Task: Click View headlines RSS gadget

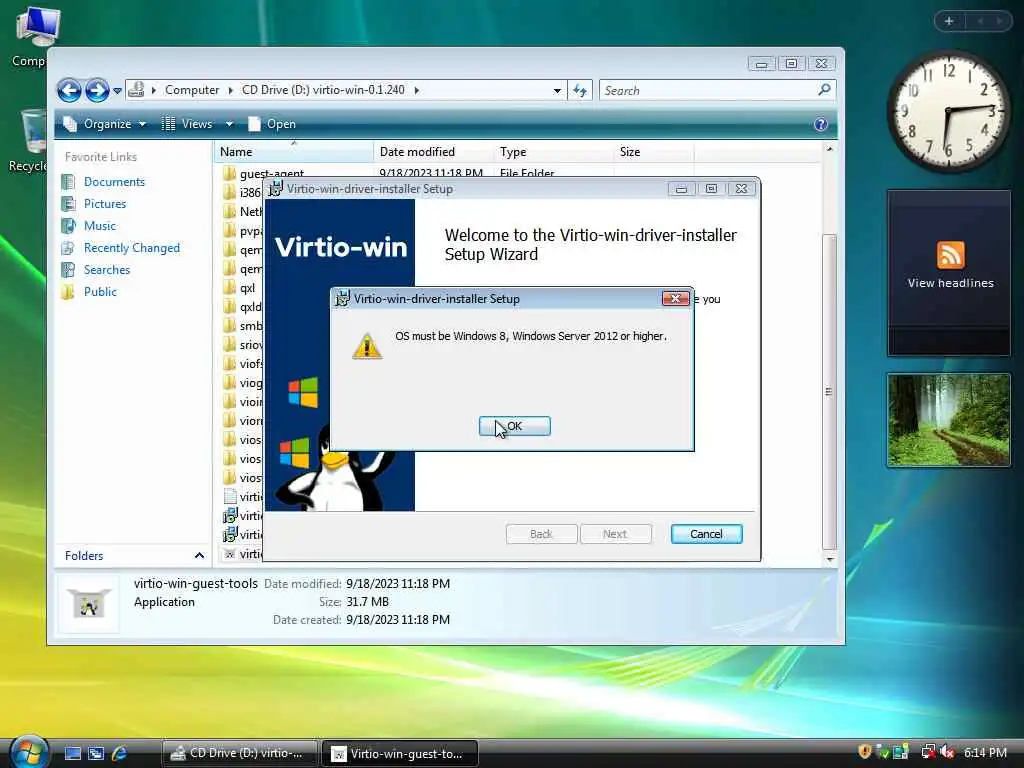Action: [950, 272]
